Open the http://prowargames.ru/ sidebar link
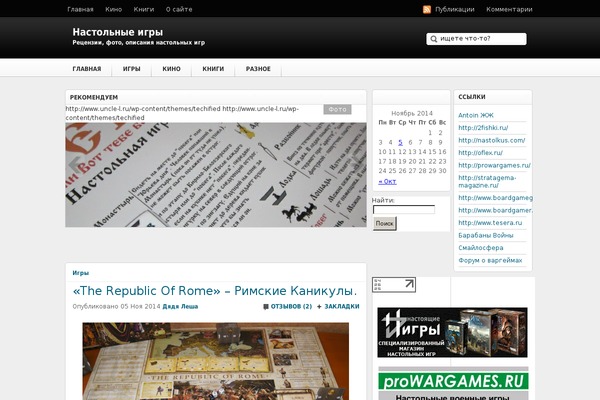The height and width of the screenshot is (400, 600). 494,165
